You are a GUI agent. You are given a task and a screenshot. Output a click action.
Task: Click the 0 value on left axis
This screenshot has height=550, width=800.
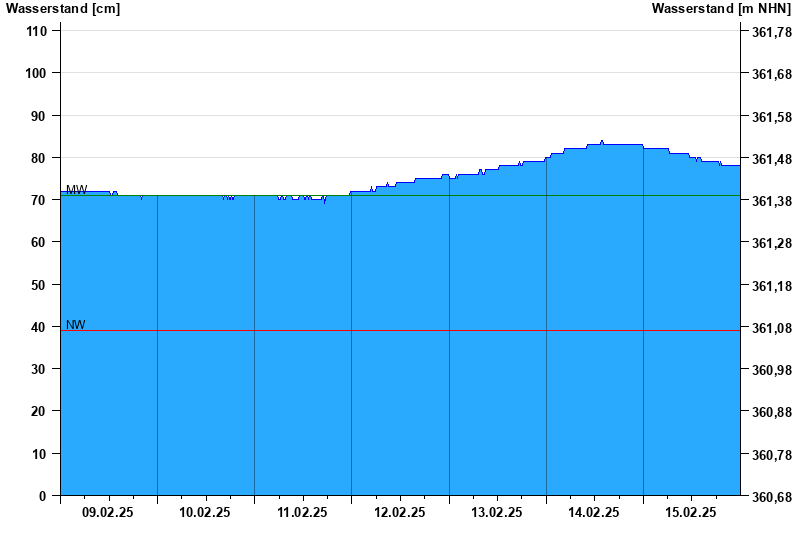coord(42,496)
